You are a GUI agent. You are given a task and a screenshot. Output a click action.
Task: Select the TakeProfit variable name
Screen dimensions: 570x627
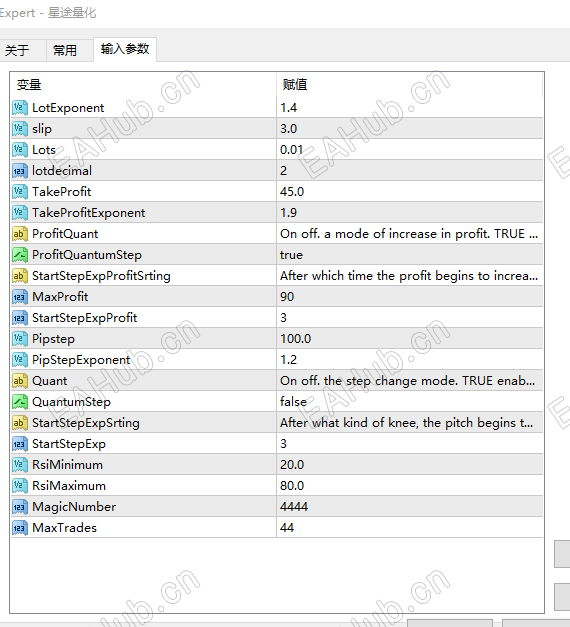point(62,192)
